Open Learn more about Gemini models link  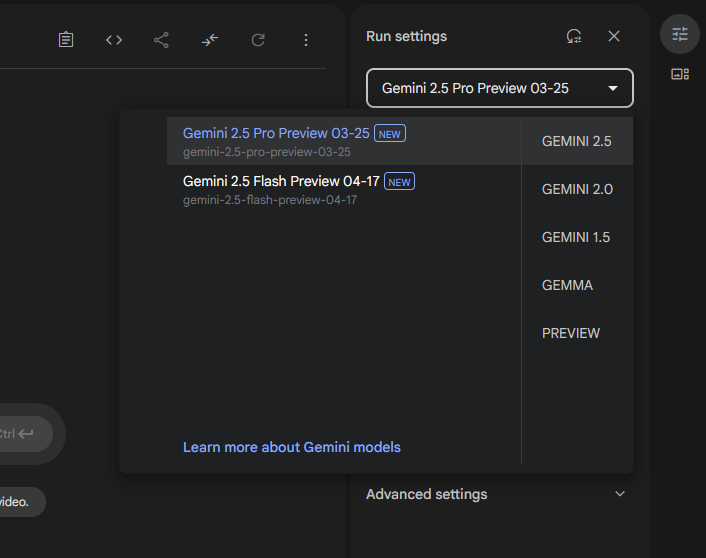[x=292, y=447]
